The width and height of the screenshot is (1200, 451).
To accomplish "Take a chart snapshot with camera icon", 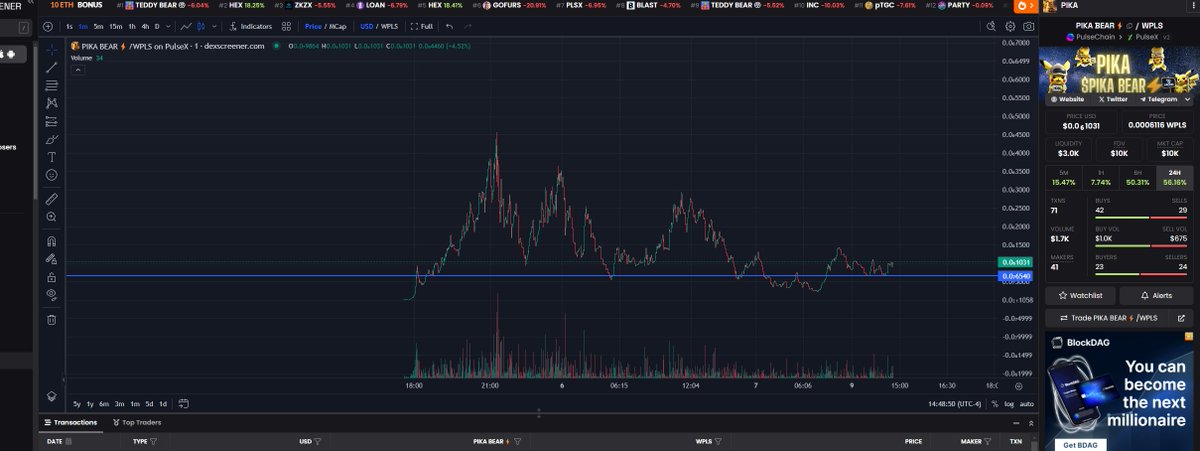I will coord(1027,27).
